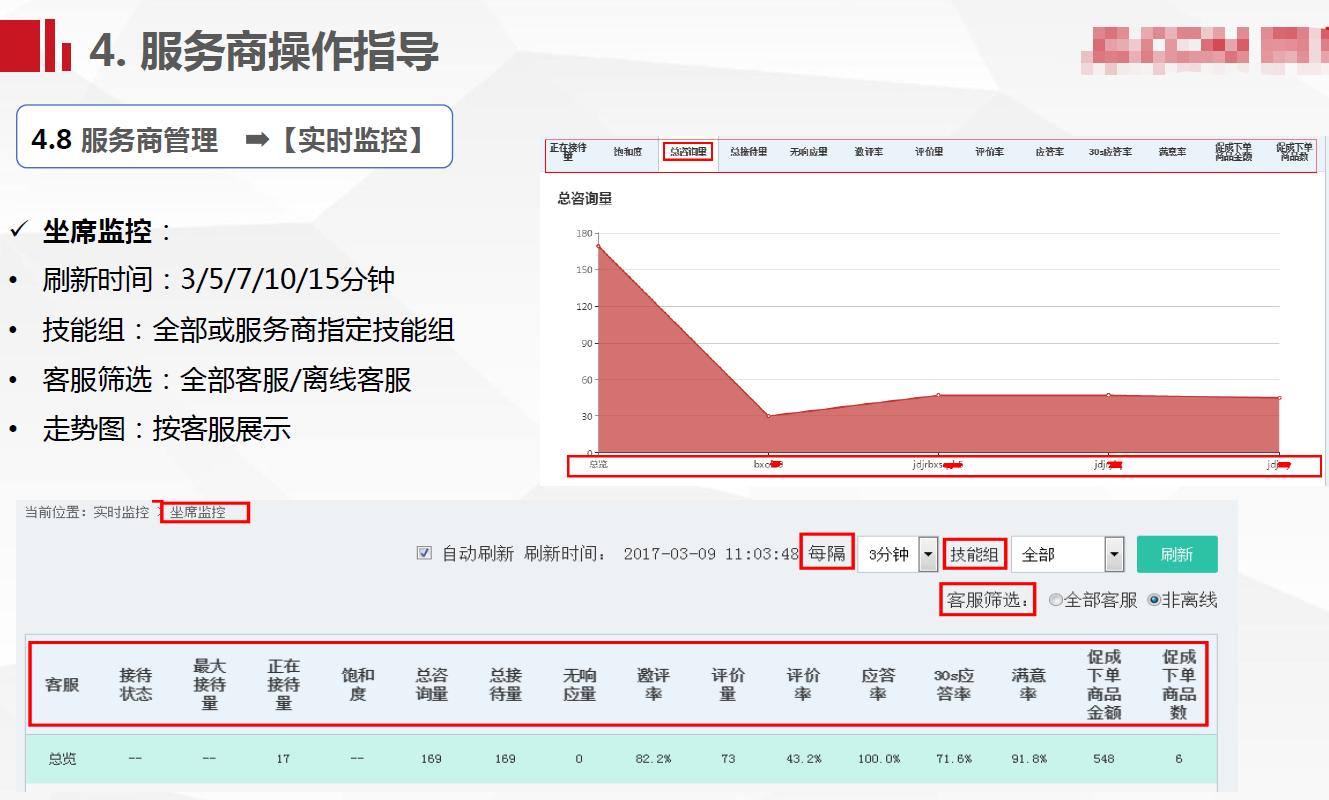Screen dimensions: 1329x800
Task: View the 总接待量 tab
Action: 746,150
